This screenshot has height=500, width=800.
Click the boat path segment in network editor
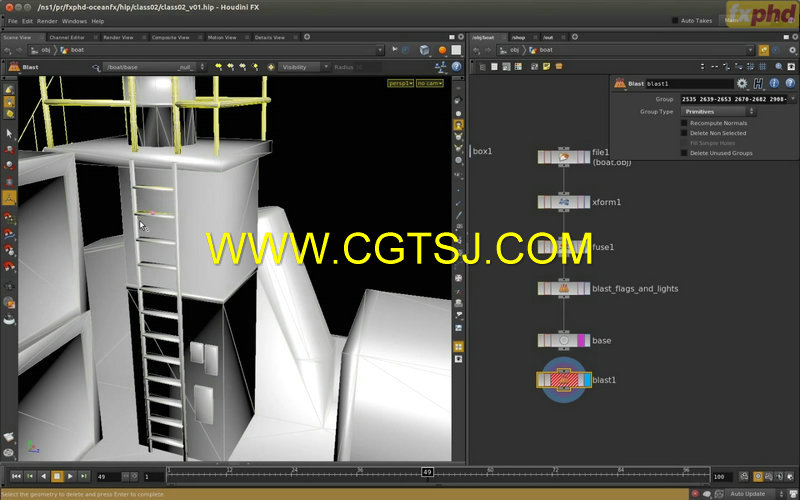click(546, 50)
